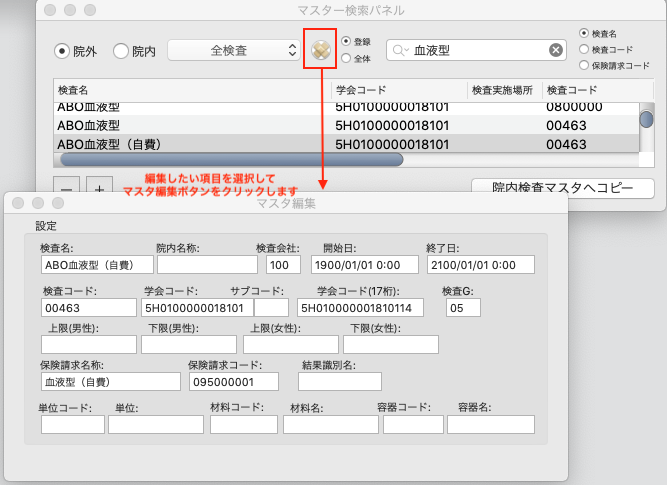Click the 単位 input field
Screen dimensions: 667x485
[156, 425]
